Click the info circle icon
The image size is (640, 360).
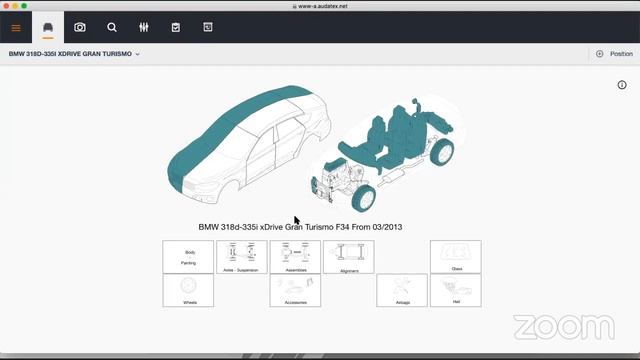(x=622, y=85)
